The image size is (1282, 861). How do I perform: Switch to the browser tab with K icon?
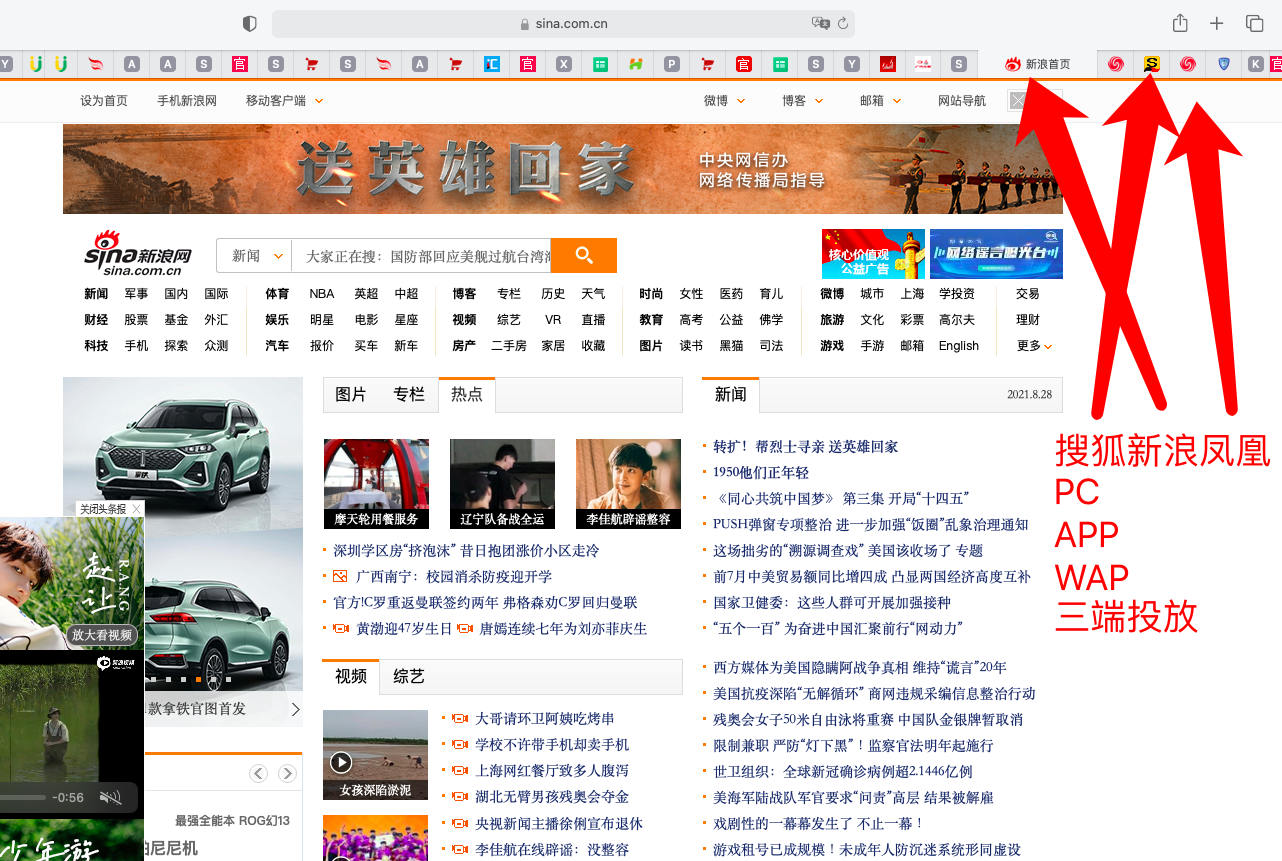(x=1256, y=64)
